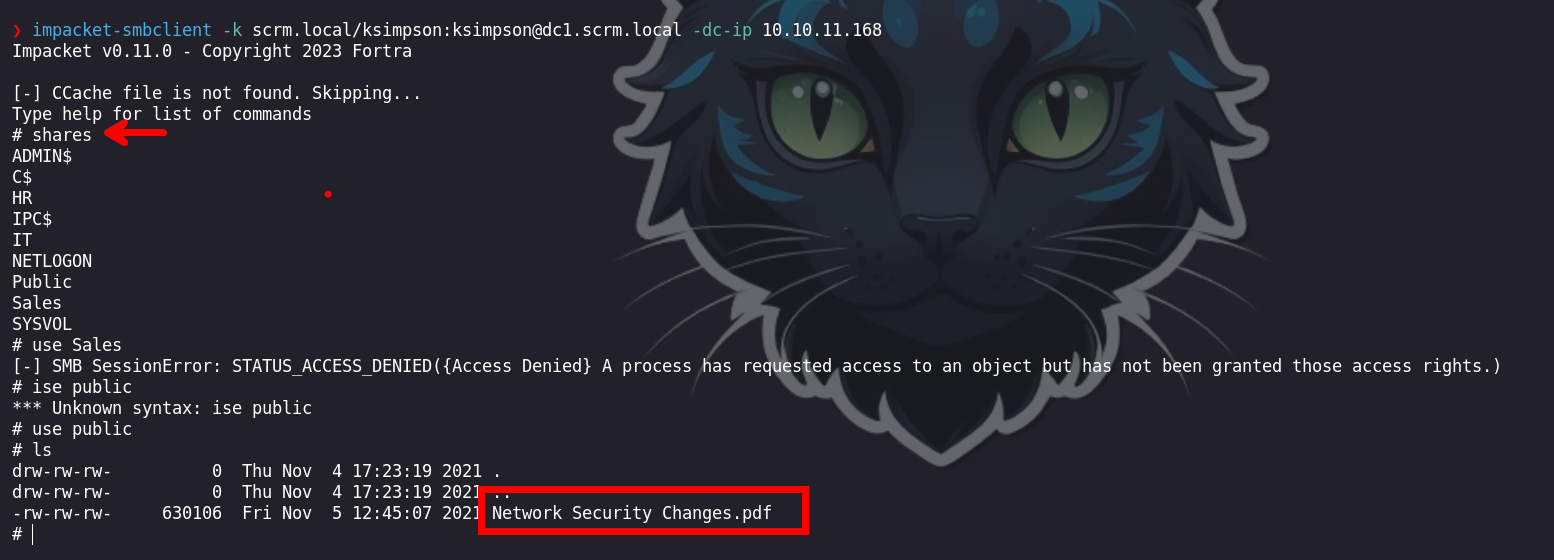
Task: Click the red arrow pointing at shares
Action: 136,133
